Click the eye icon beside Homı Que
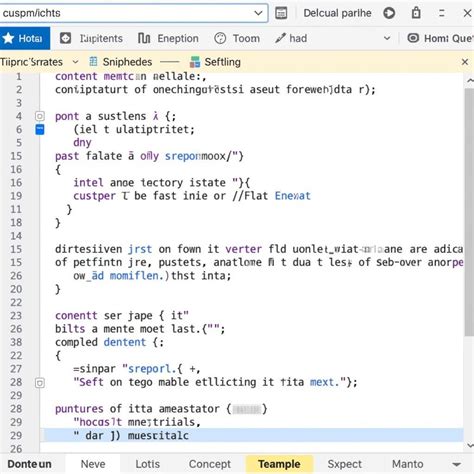 tap(413, 38)
